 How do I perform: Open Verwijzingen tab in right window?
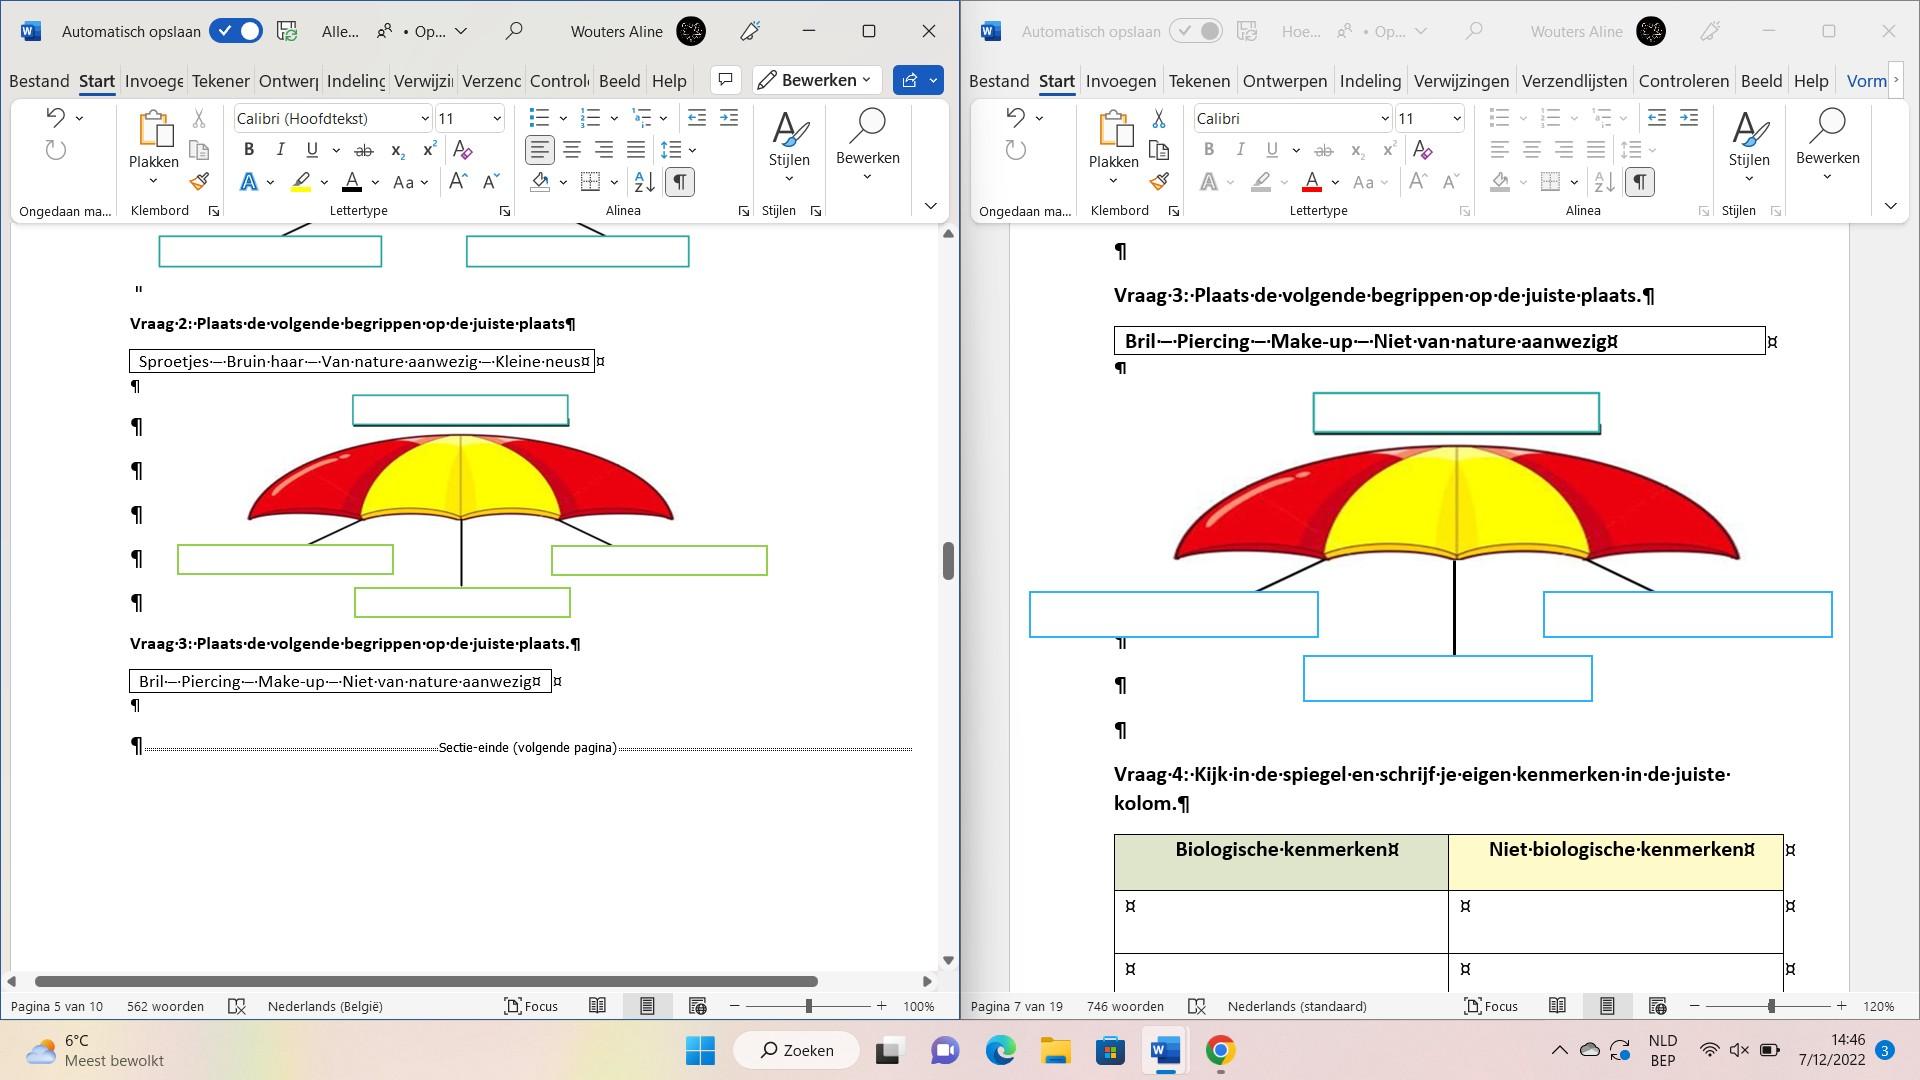1461,81
